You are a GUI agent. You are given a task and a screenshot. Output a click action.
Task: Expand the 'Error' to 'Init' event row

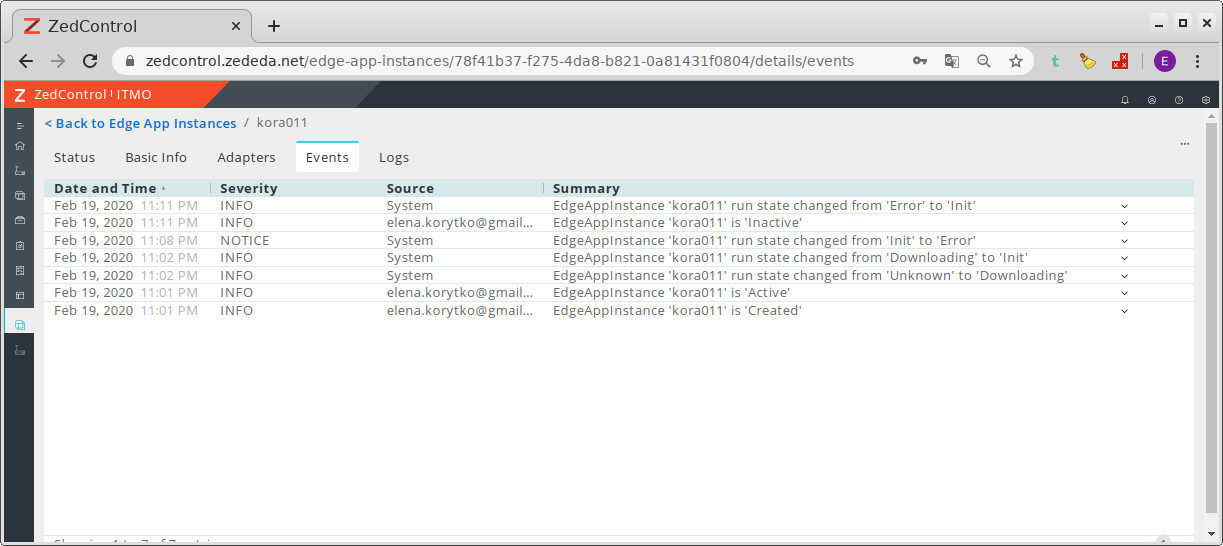tap(1124, 206)
